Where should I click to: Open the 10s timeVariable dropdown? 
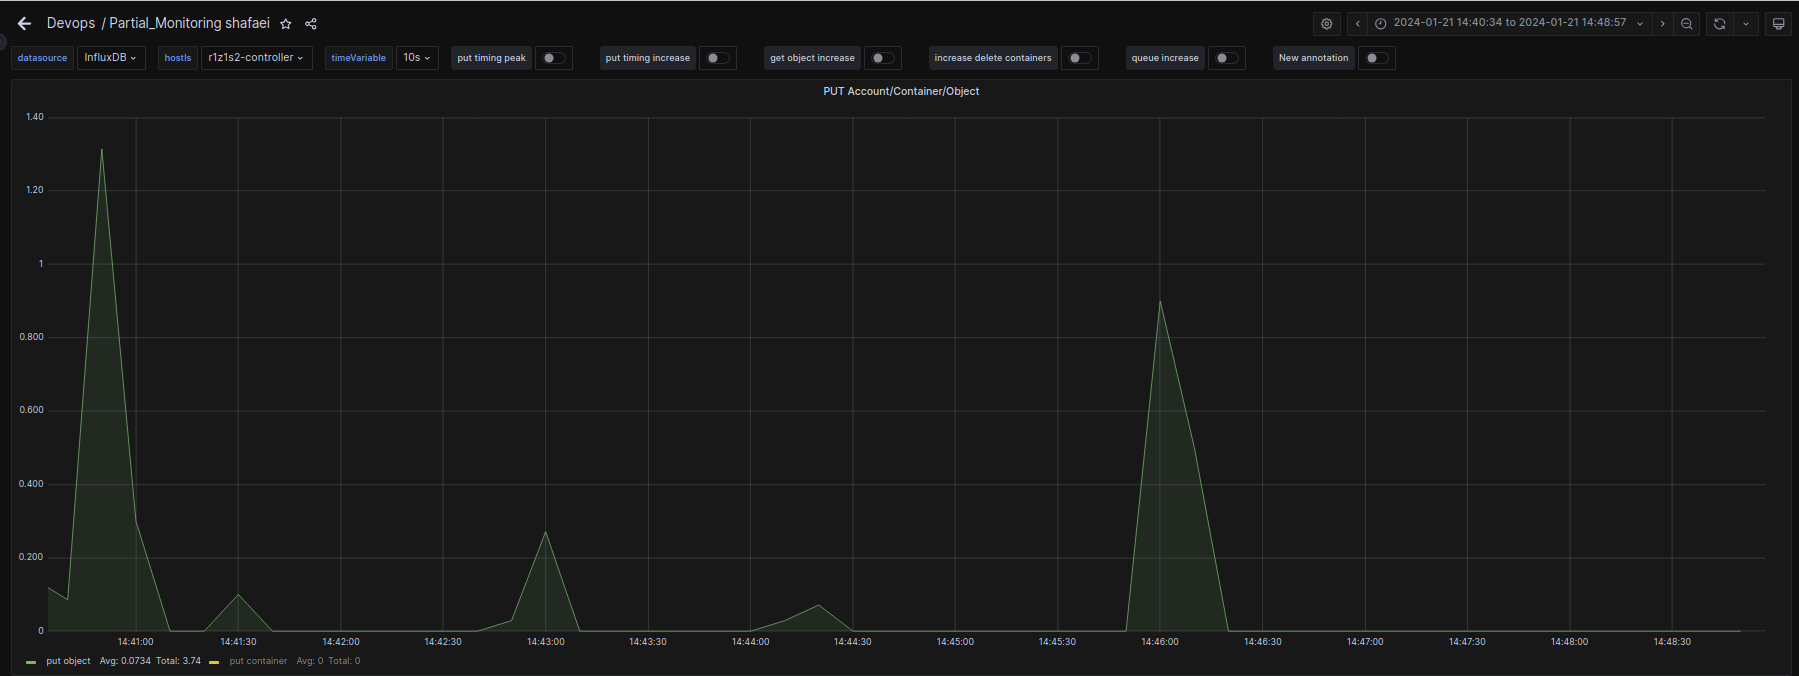click(417, 58)
